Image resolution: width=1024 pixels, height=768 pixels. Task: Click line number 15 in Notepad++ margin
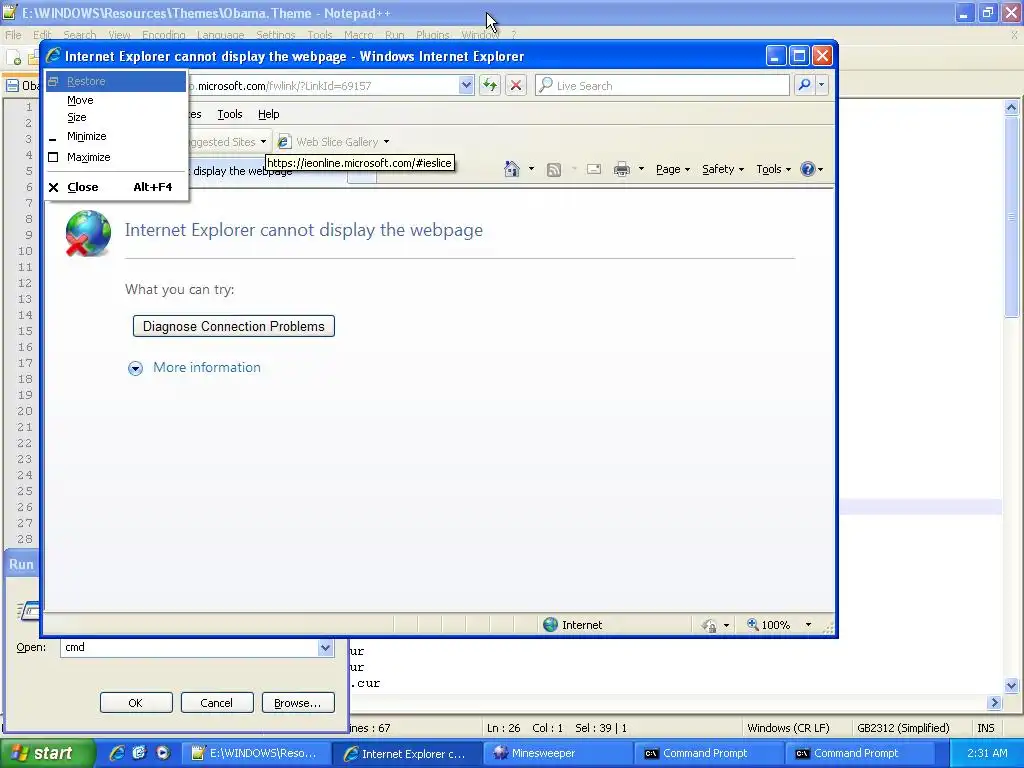click(x=25, y=331)
